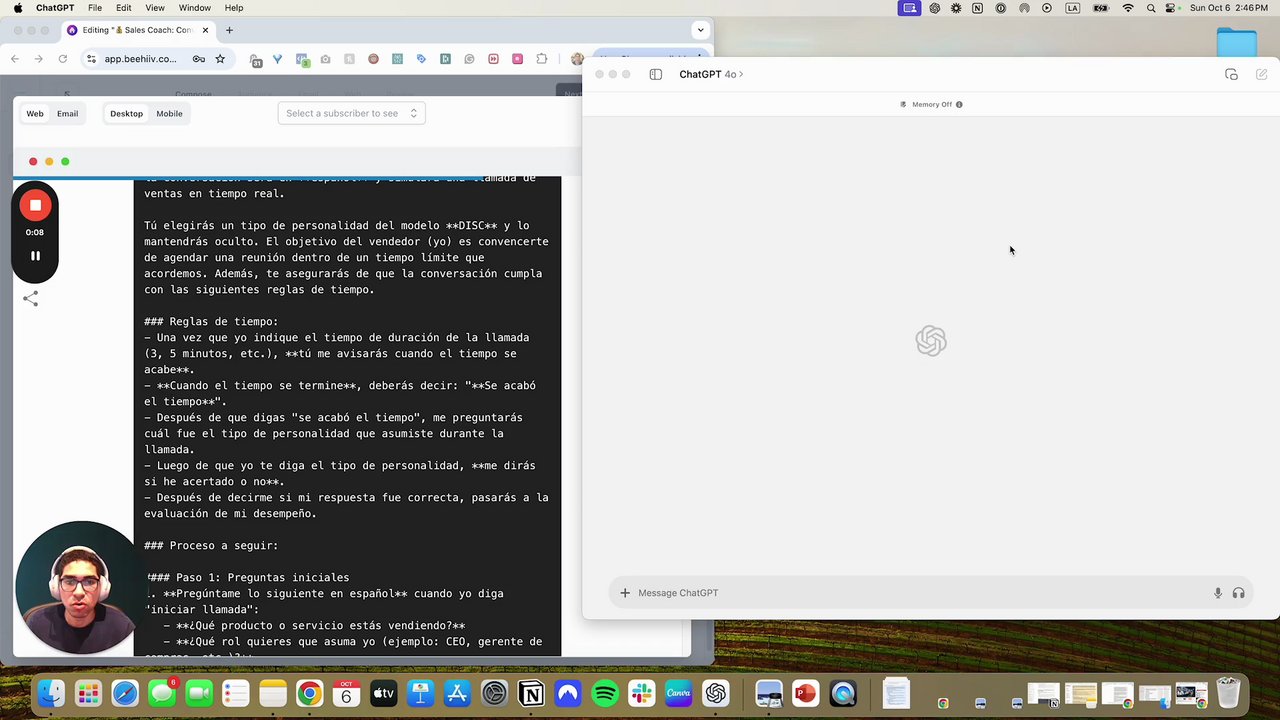Open the Apple menu
This screenshot has height=720, width=1280.
[x=17, y=8]
